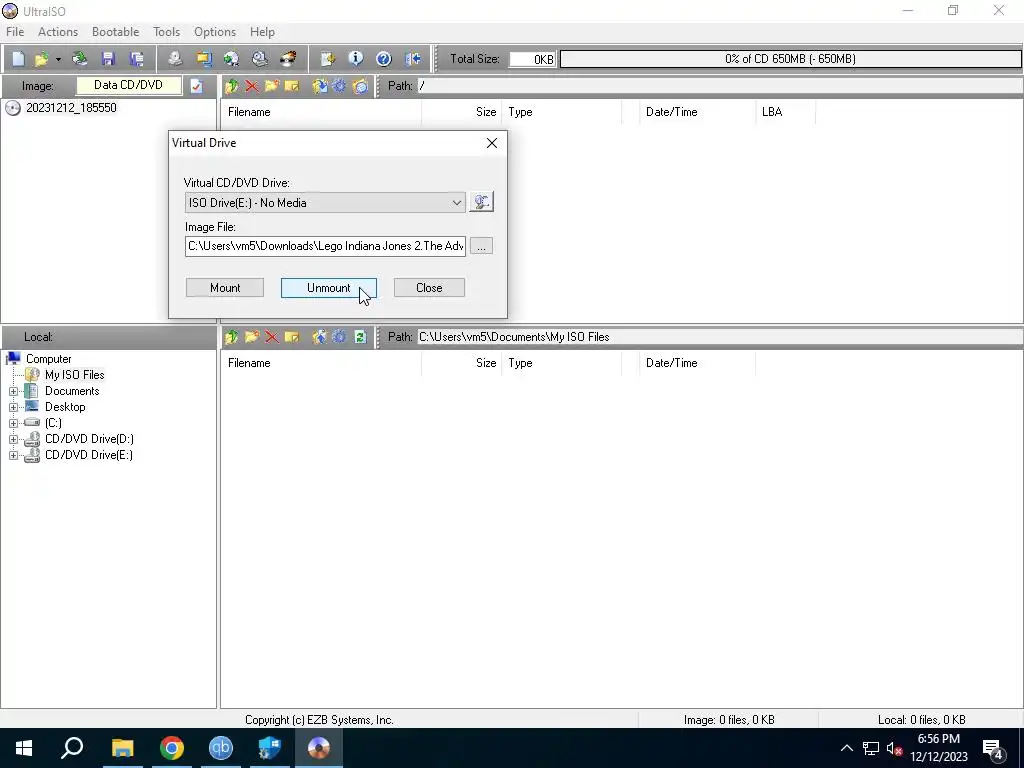Image resolution: width=1024 pixels, height=768 pixels.
Task: Click the Local Path field
Action: (x=719, y=337)
